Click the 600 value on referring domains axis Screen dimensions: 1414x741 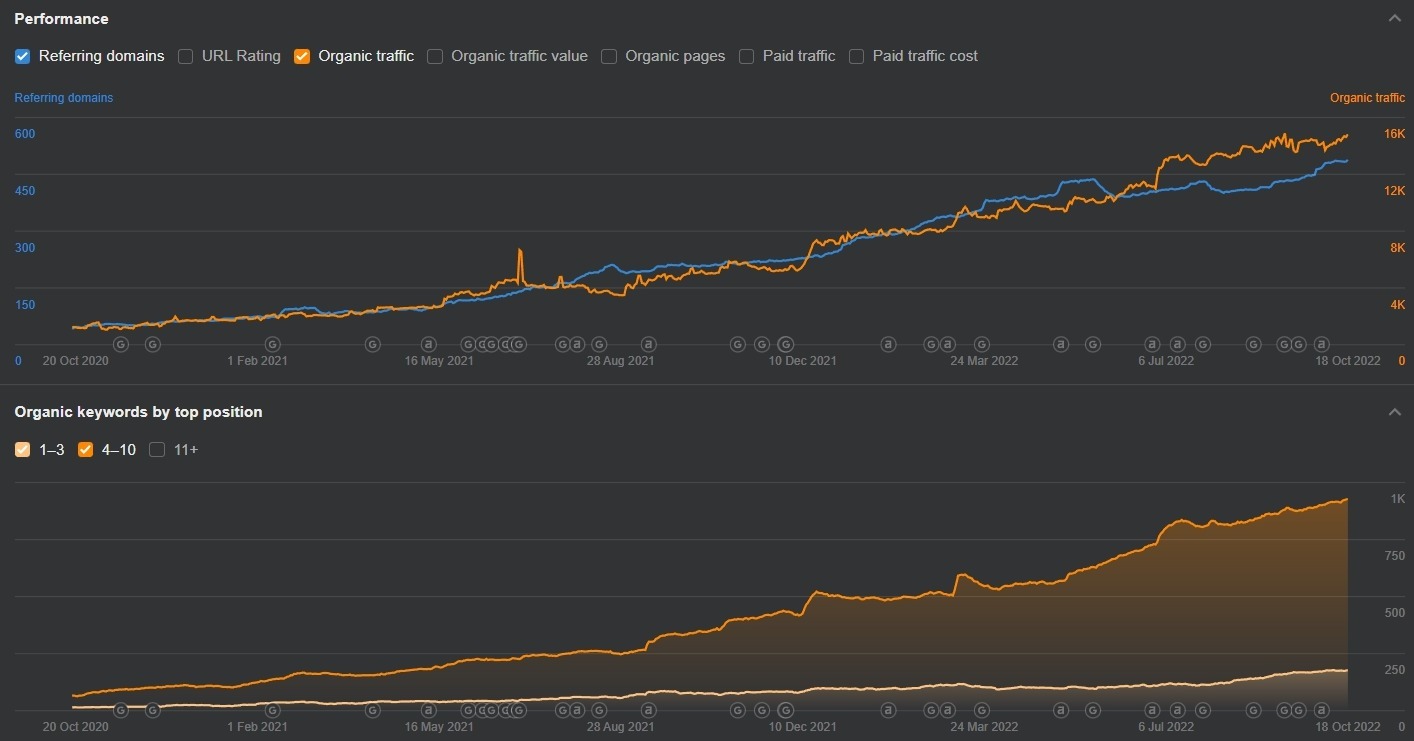(24, 134)
